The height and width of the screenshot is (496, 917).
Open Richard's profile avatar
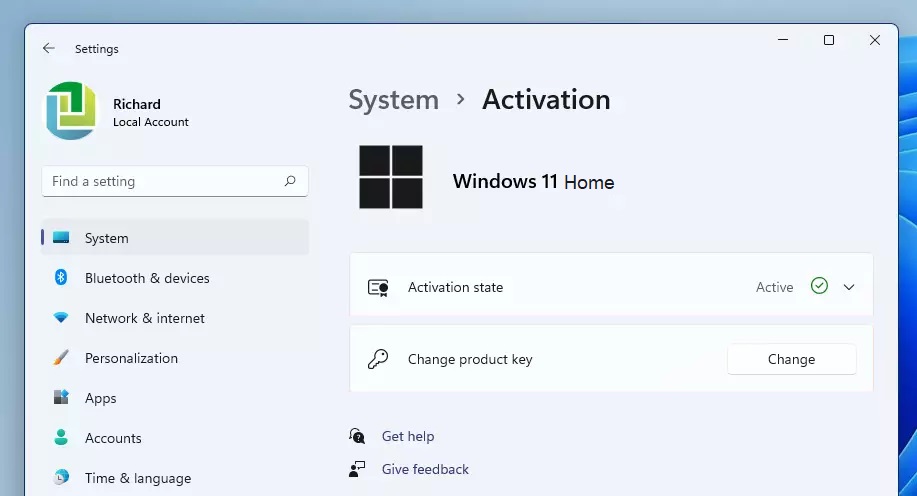(71, 111)
